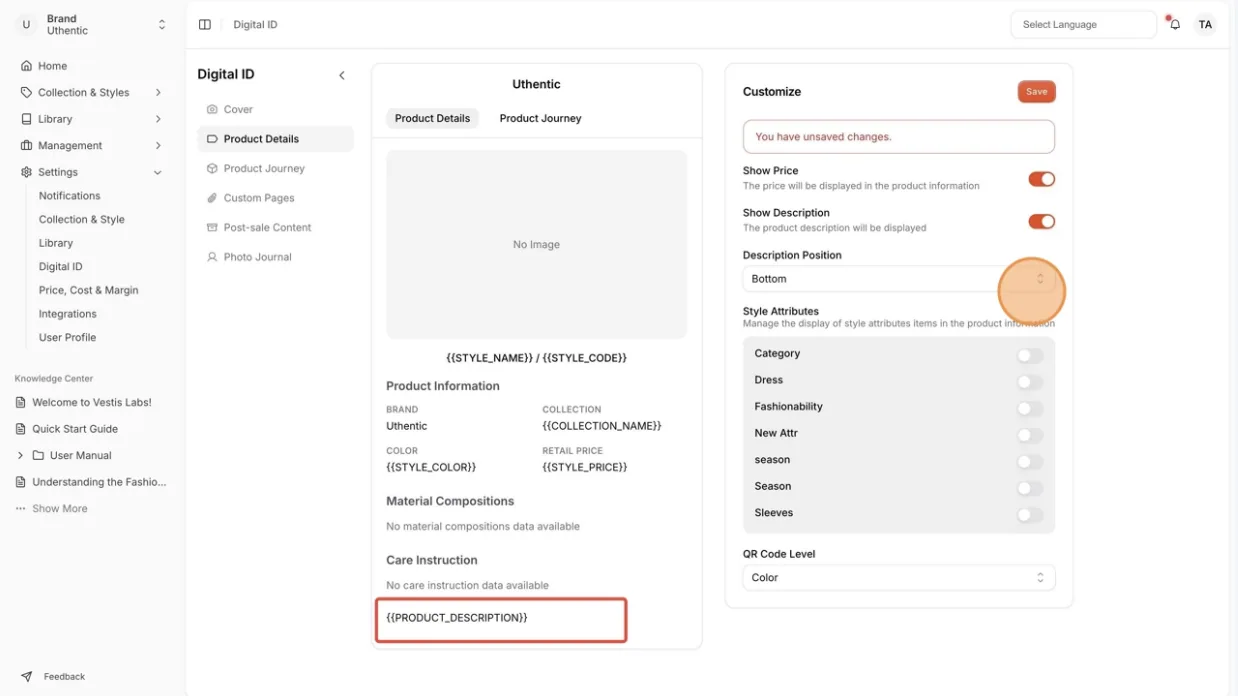Viewport: 1238px width, 696px height.
Task: Click the Post-sale Content icon
Action: [212, 227]
